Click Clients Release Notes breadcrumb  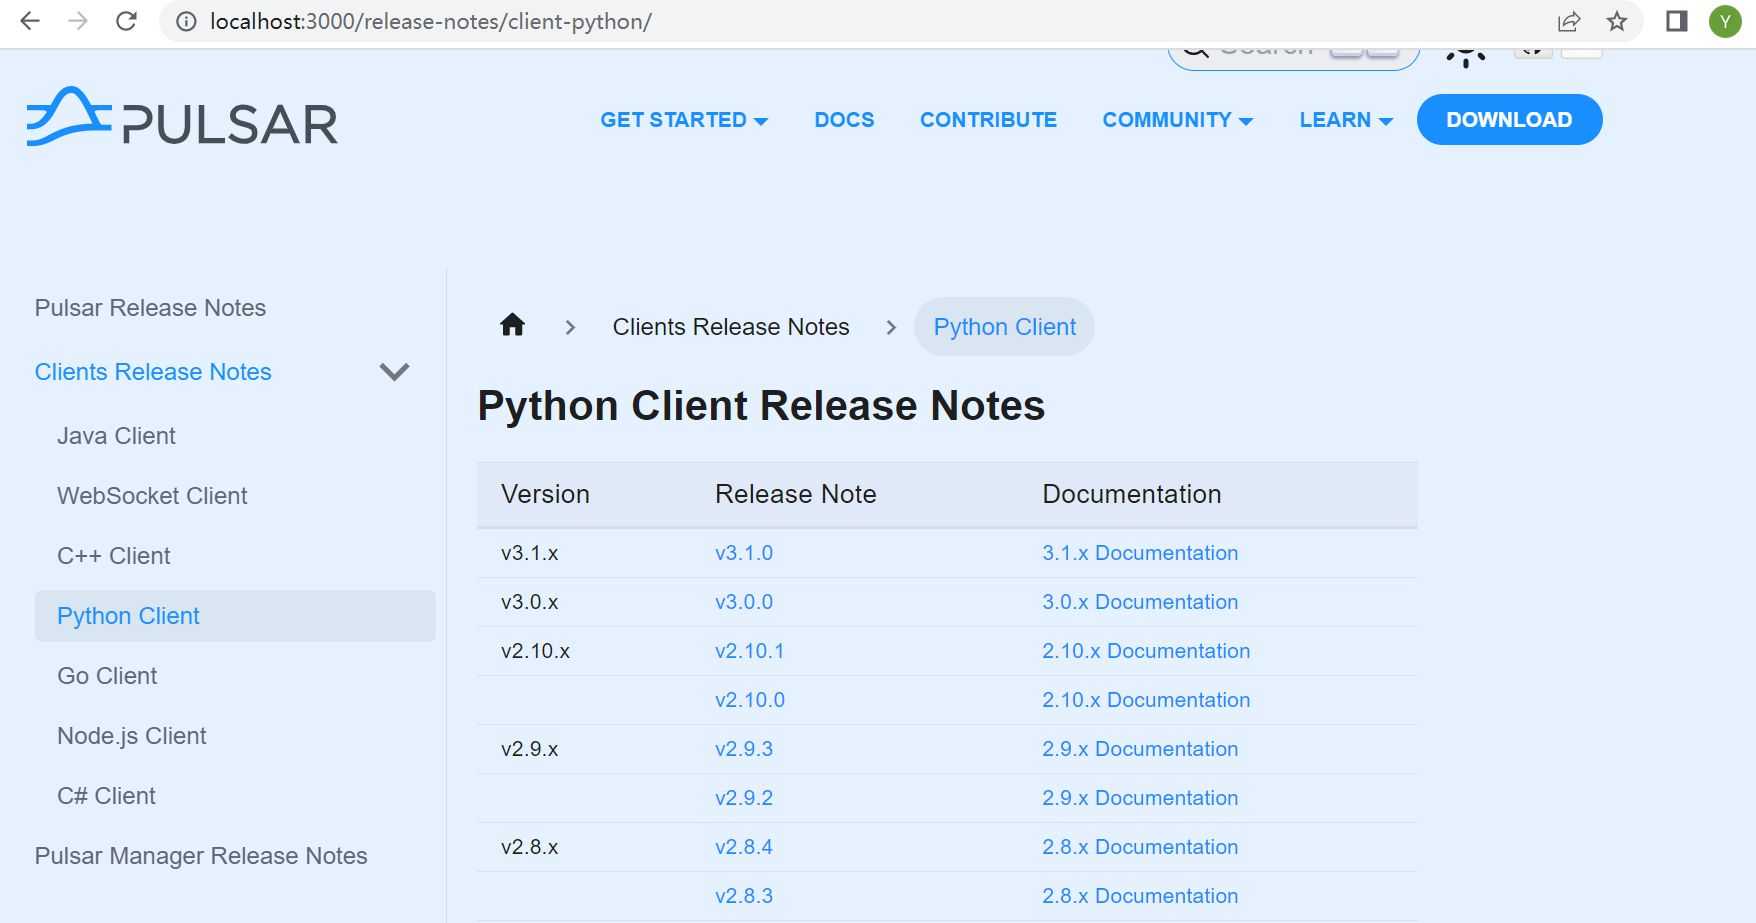click(731, 327)
